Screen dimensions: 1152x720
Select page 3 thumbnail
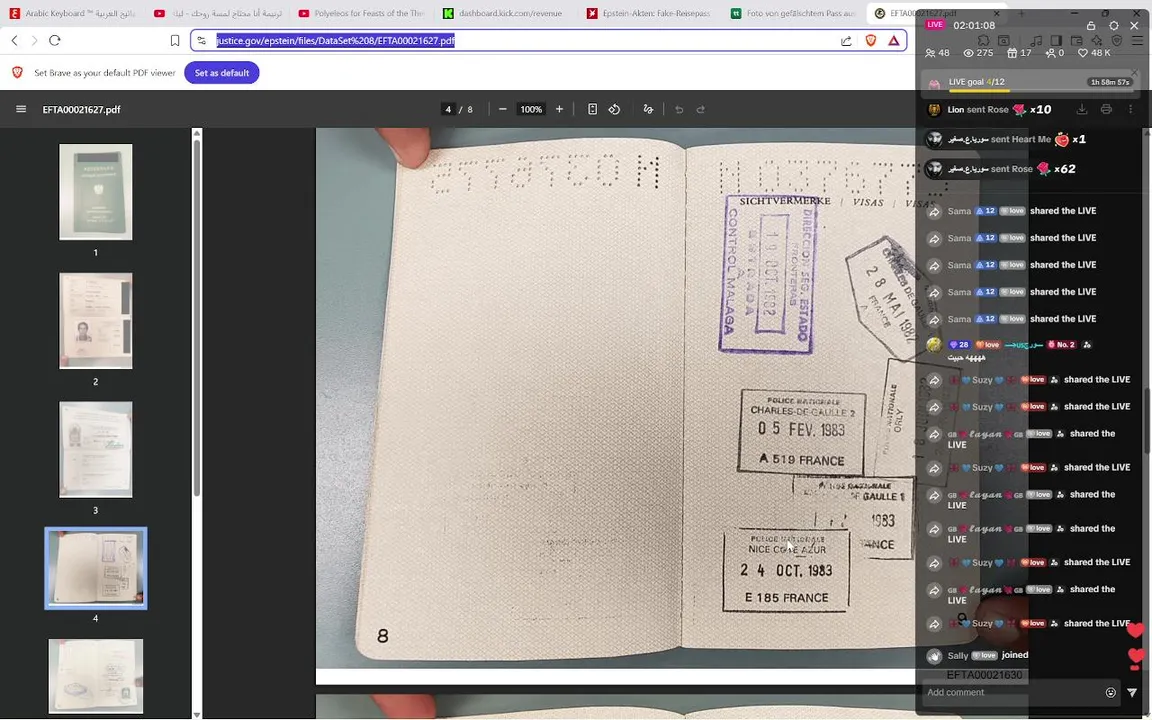(x=96, y=450)
